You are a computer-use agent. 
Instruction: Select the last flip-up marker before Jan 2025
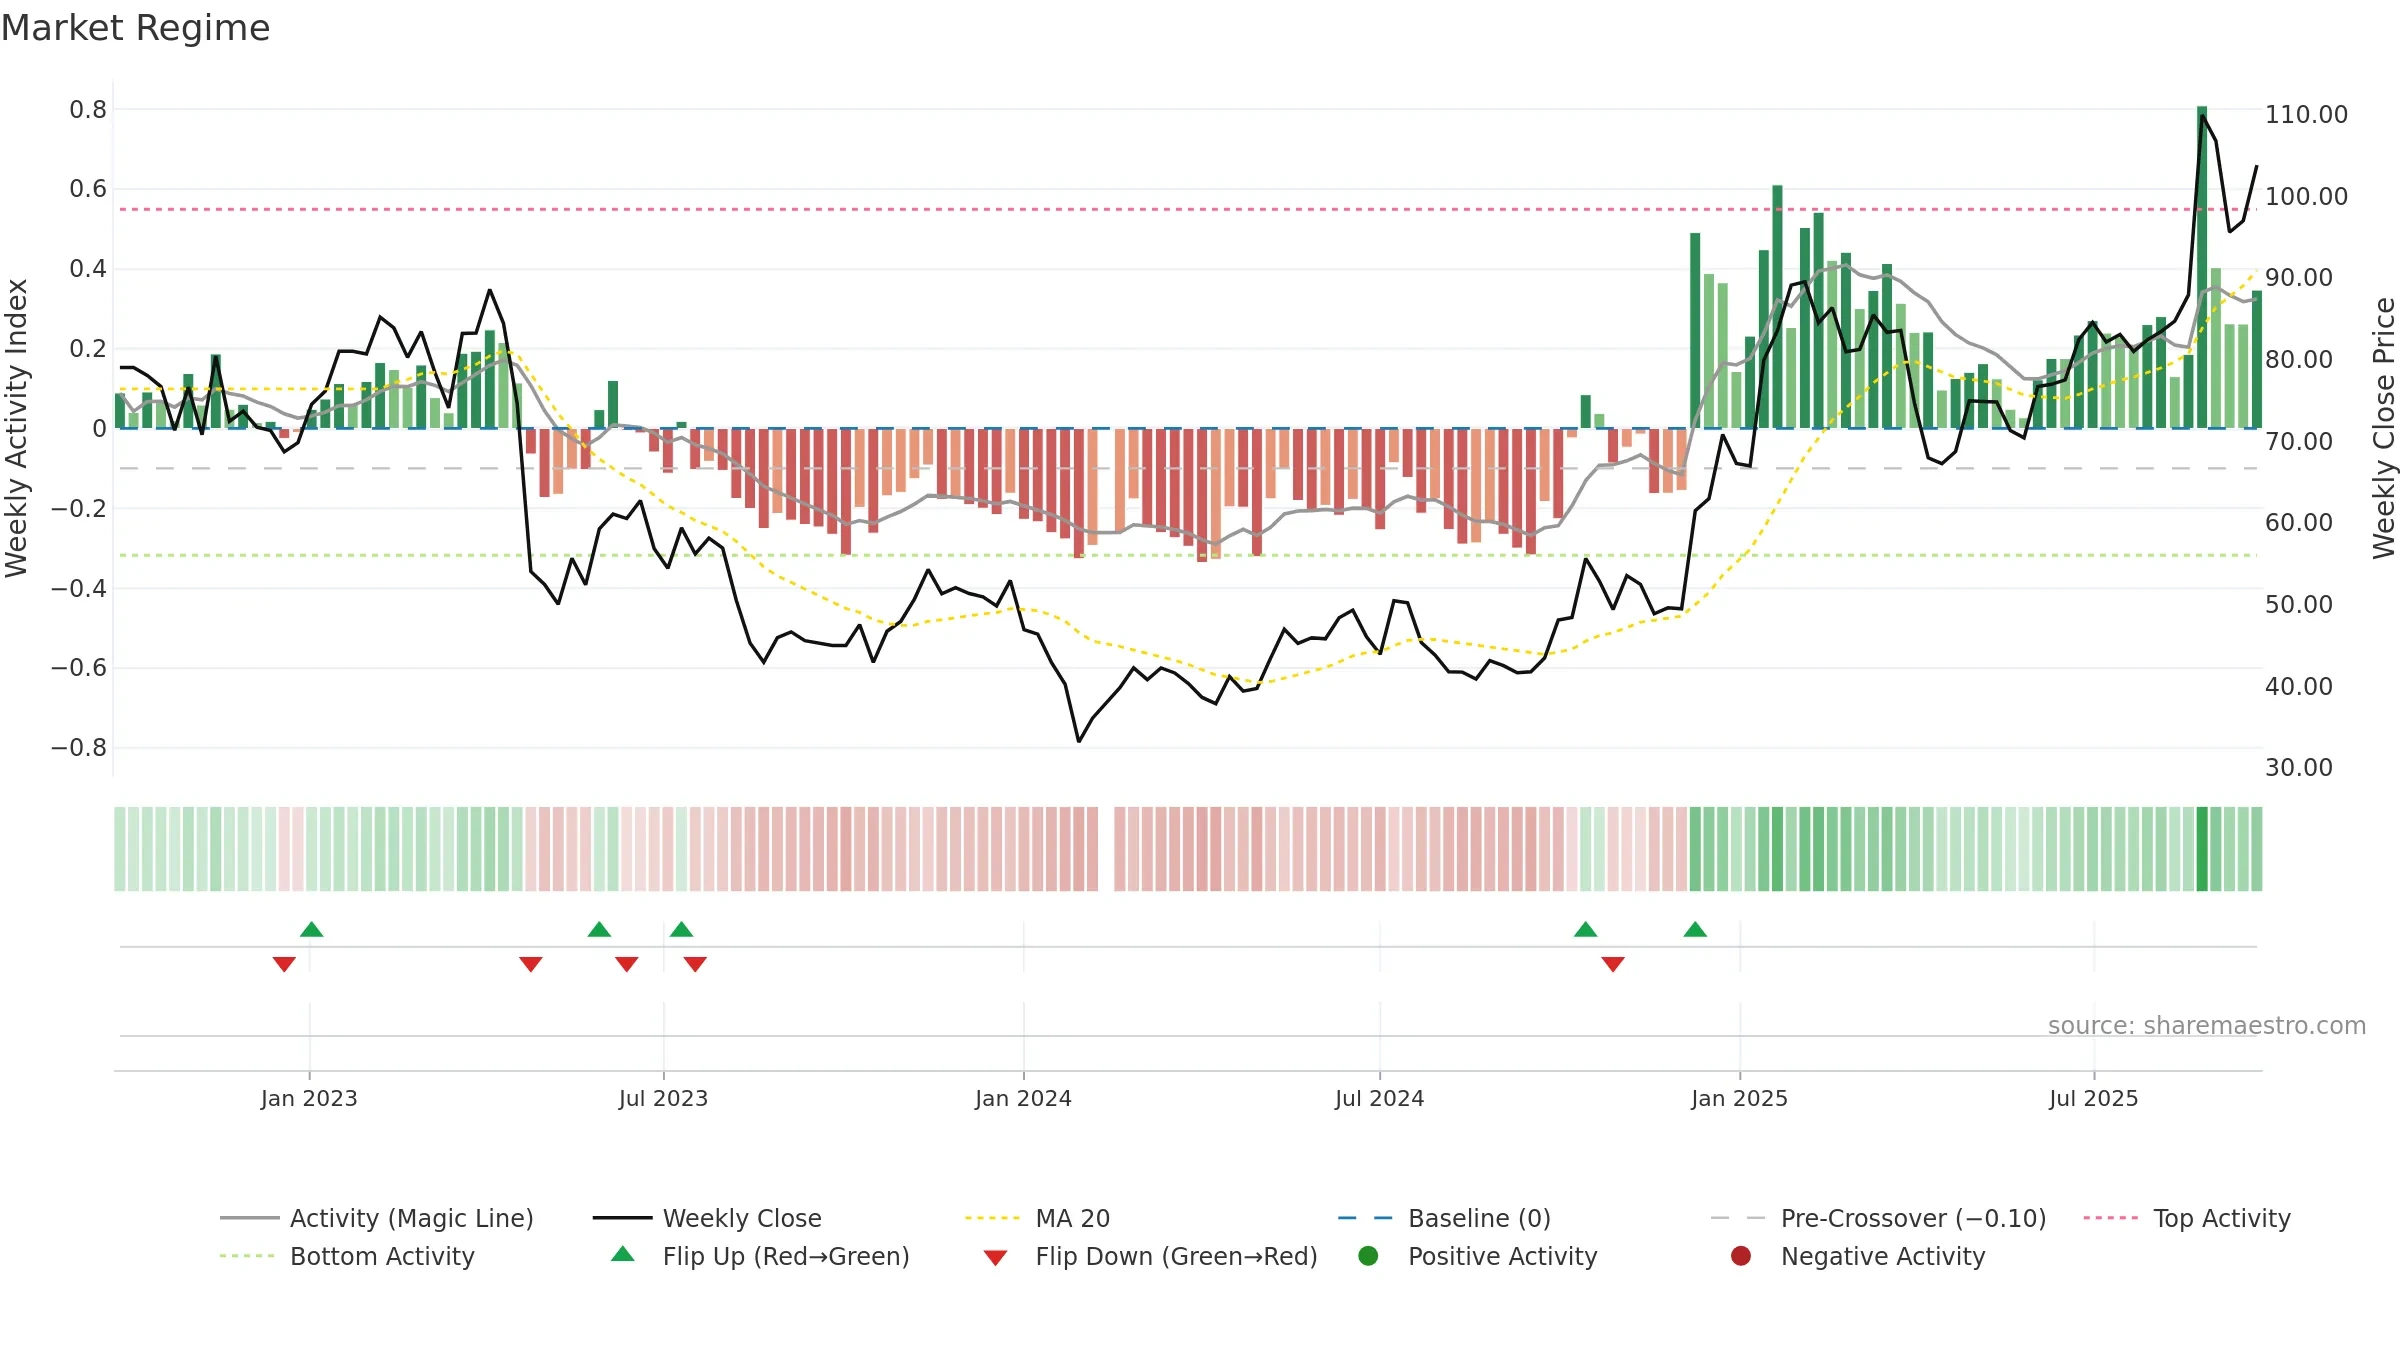pos(1695,929)
